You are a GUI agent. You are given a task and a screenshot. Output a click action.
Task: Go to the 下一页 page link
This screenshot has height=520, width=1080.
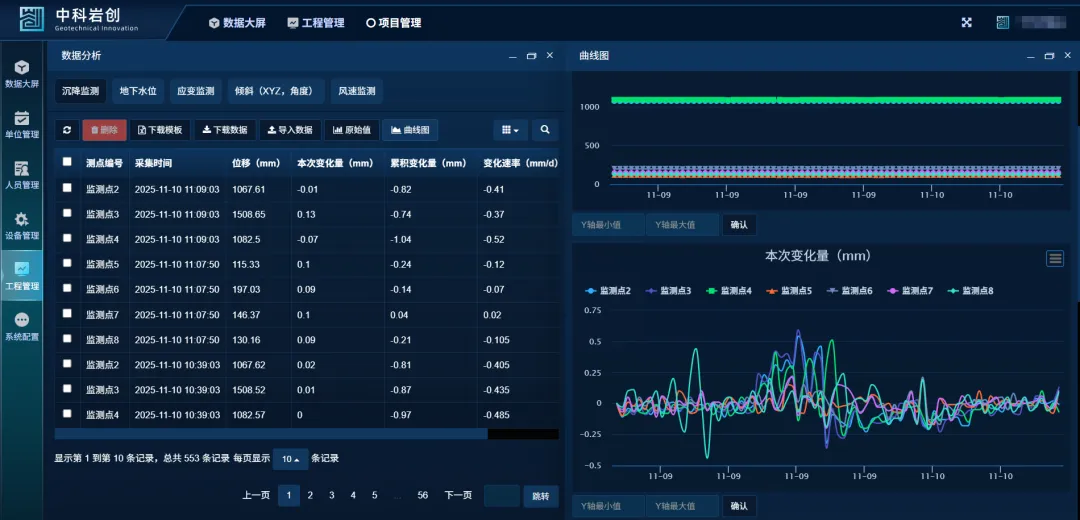tap(457, 495)
